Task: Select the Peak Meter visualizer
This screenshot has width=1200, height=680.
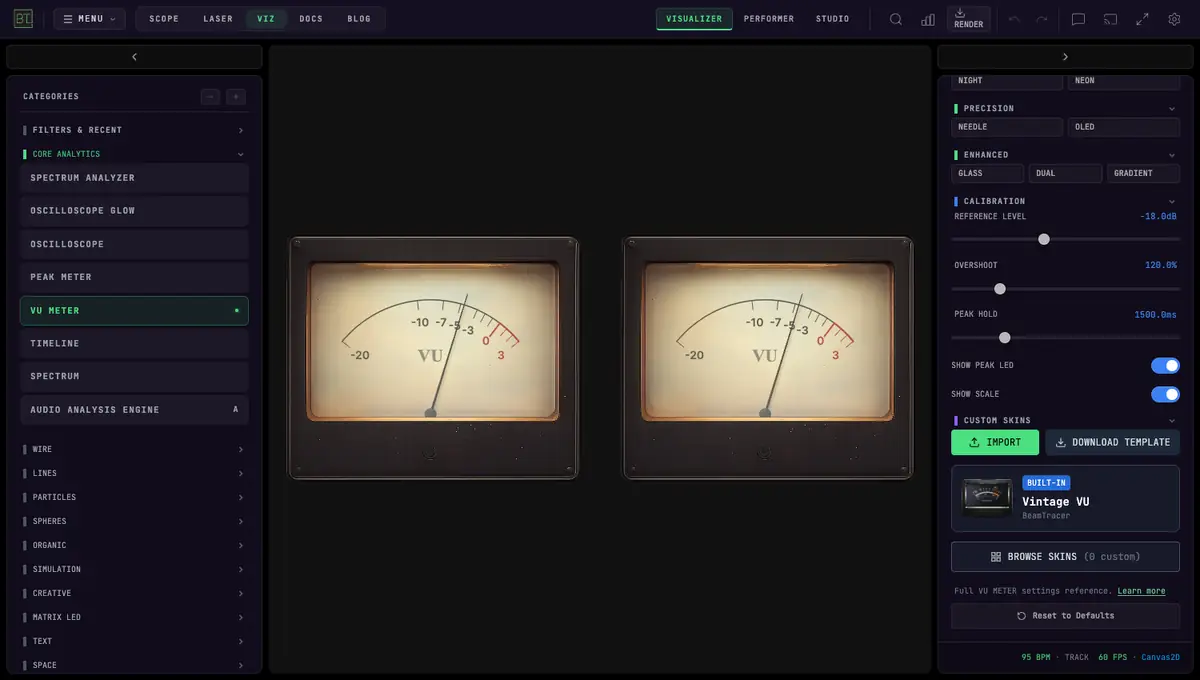Action: coord(134,277)
